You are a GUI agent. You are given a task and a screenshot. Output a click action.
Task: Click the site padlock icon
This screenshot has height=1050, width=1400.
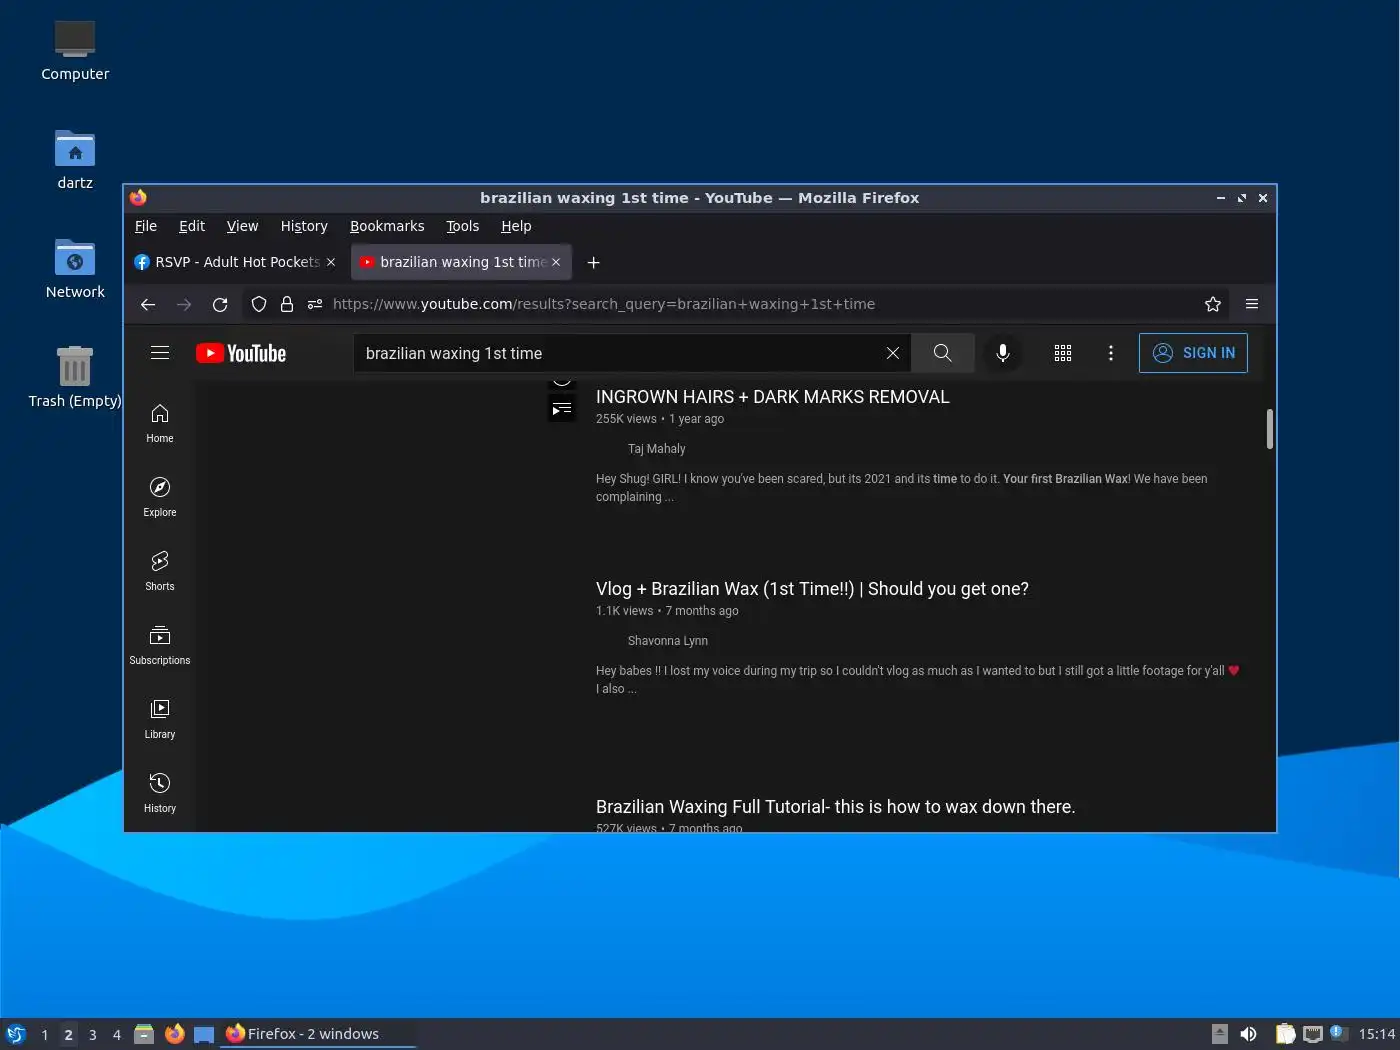coord(287,304)
